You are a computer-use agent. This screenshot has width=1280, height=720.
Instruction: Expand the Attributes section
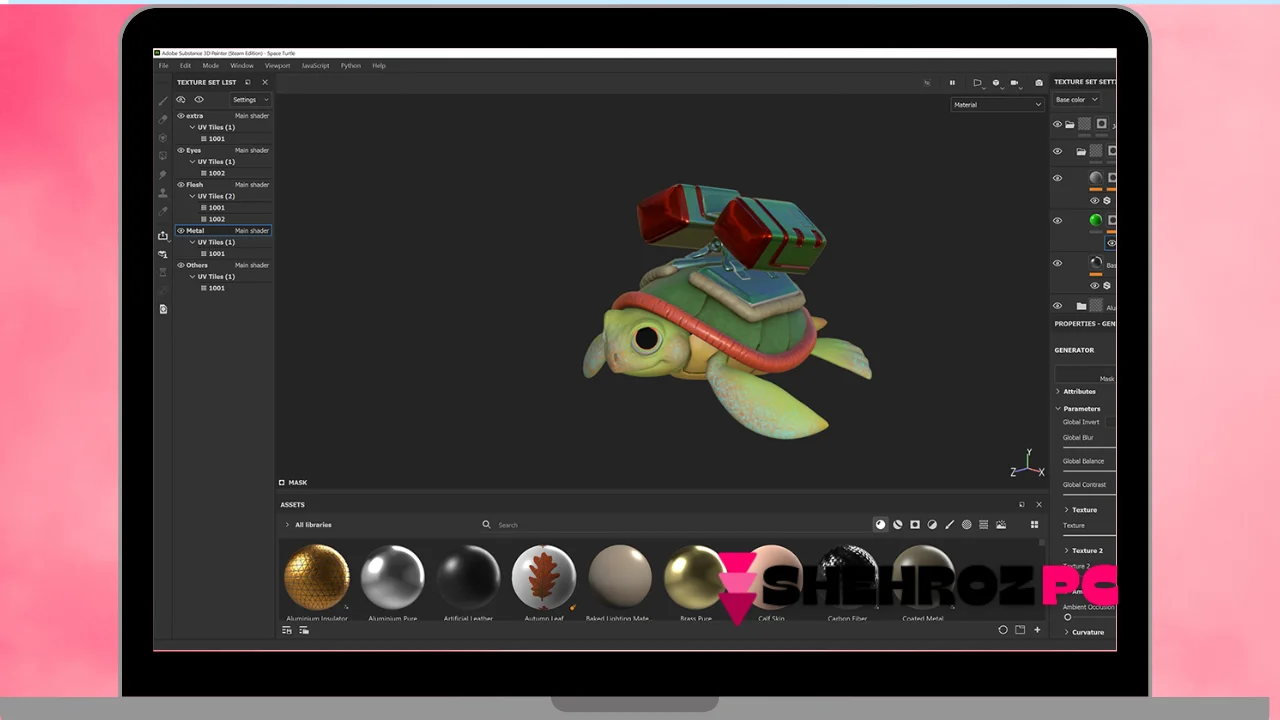(1058, 391)
